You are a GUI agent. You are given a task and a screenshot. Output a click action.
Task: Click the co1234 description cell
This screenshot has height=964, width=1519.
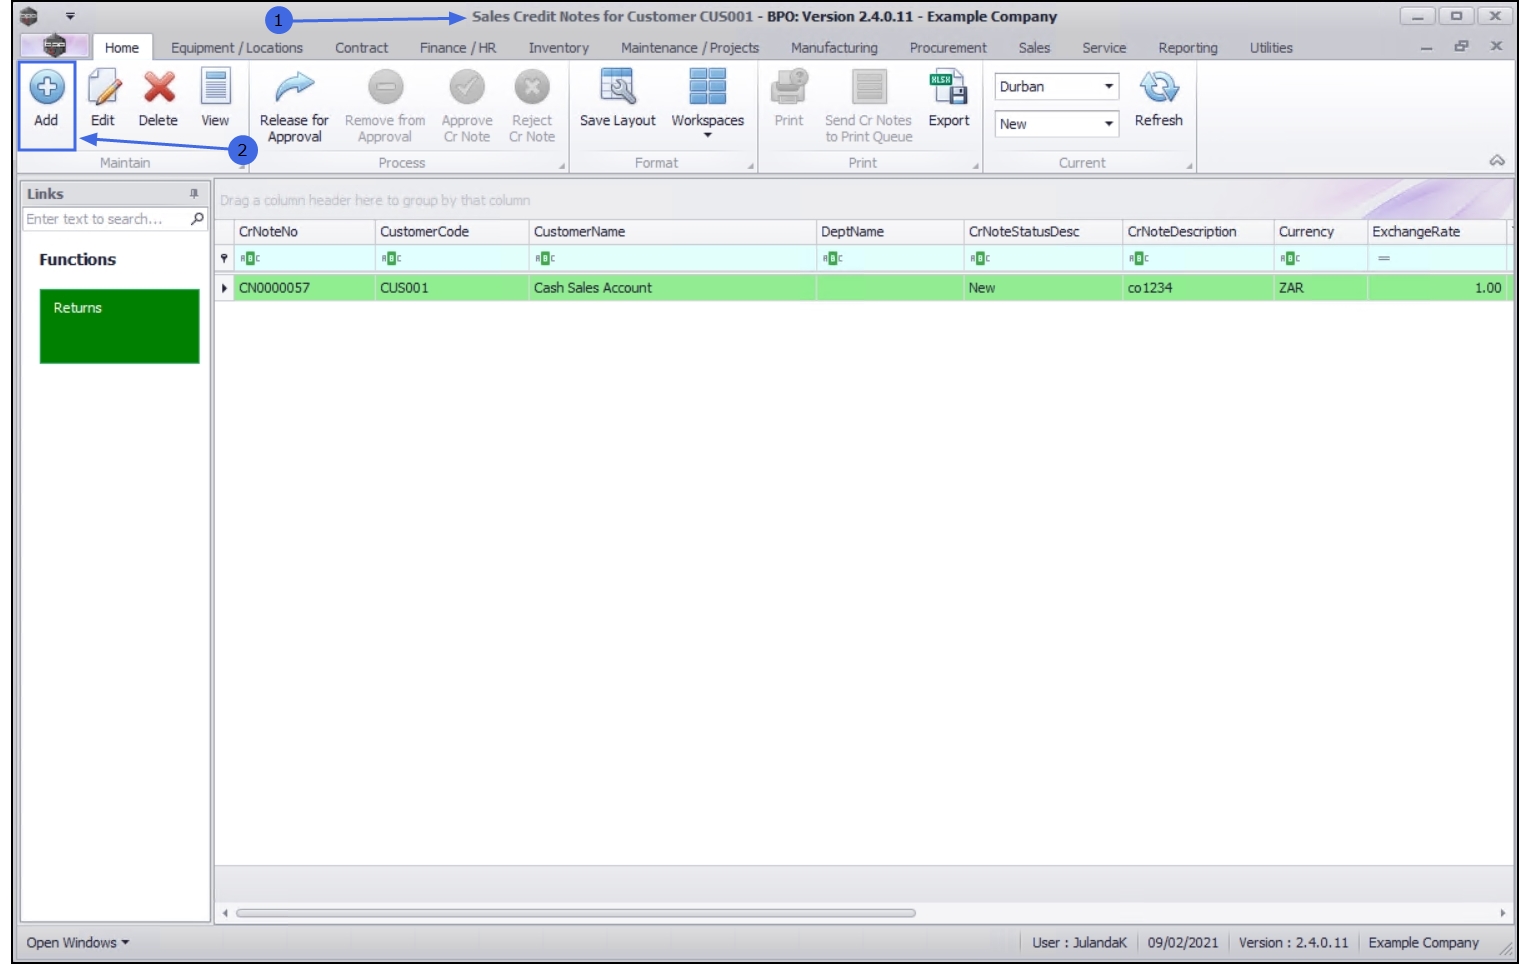(1198, 287)
